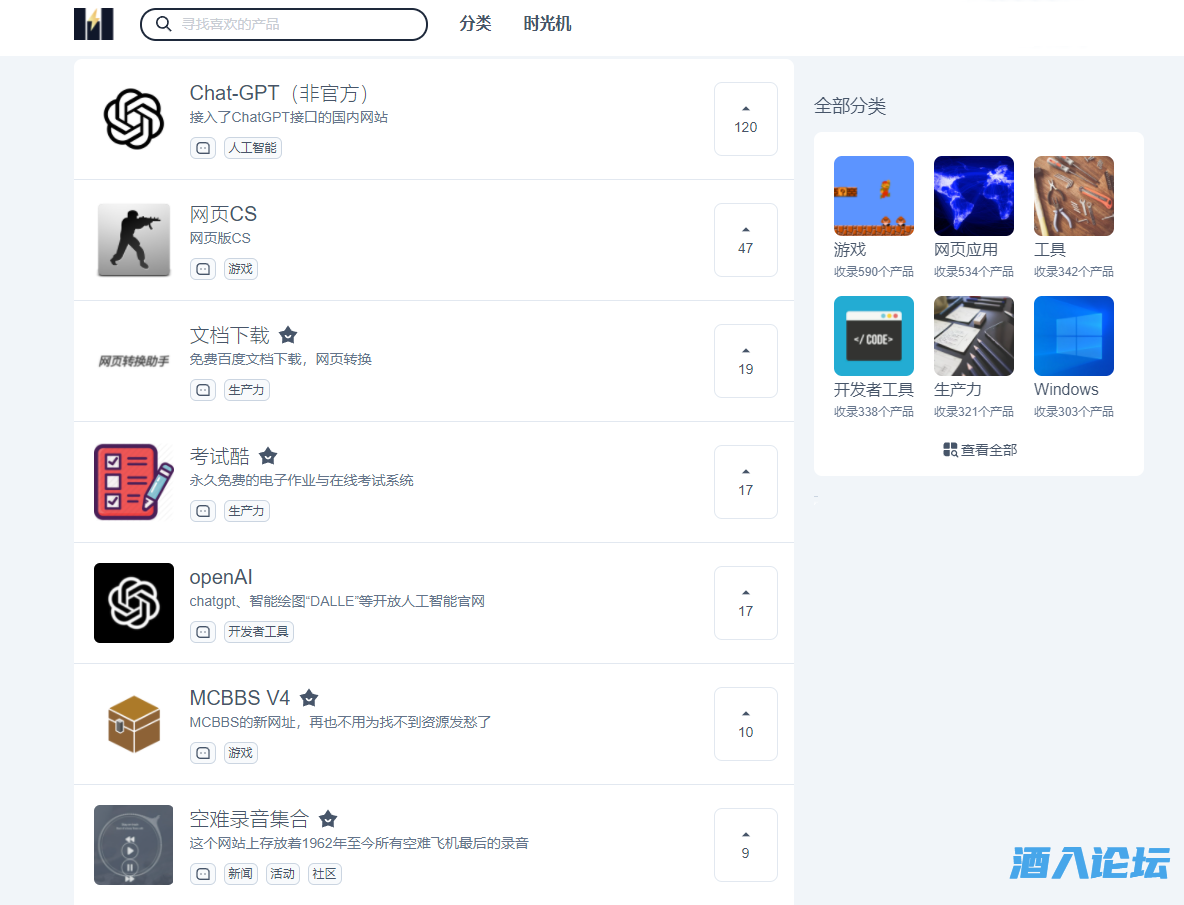The image size is (1184, 905).
Task: Upvote 考试酷 with 17 votes
Action: 746,482
